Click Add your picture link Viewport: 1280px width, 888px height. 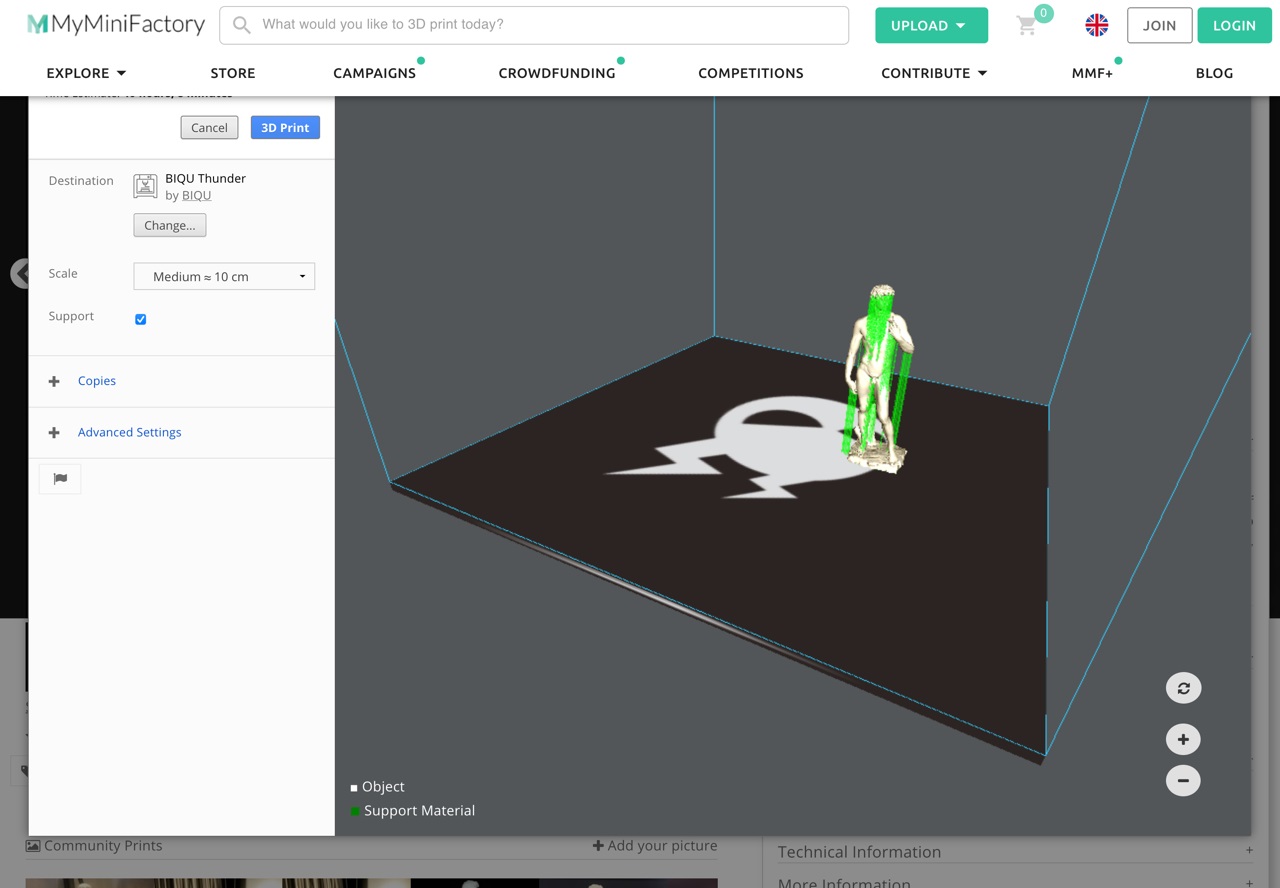(655, 846)
